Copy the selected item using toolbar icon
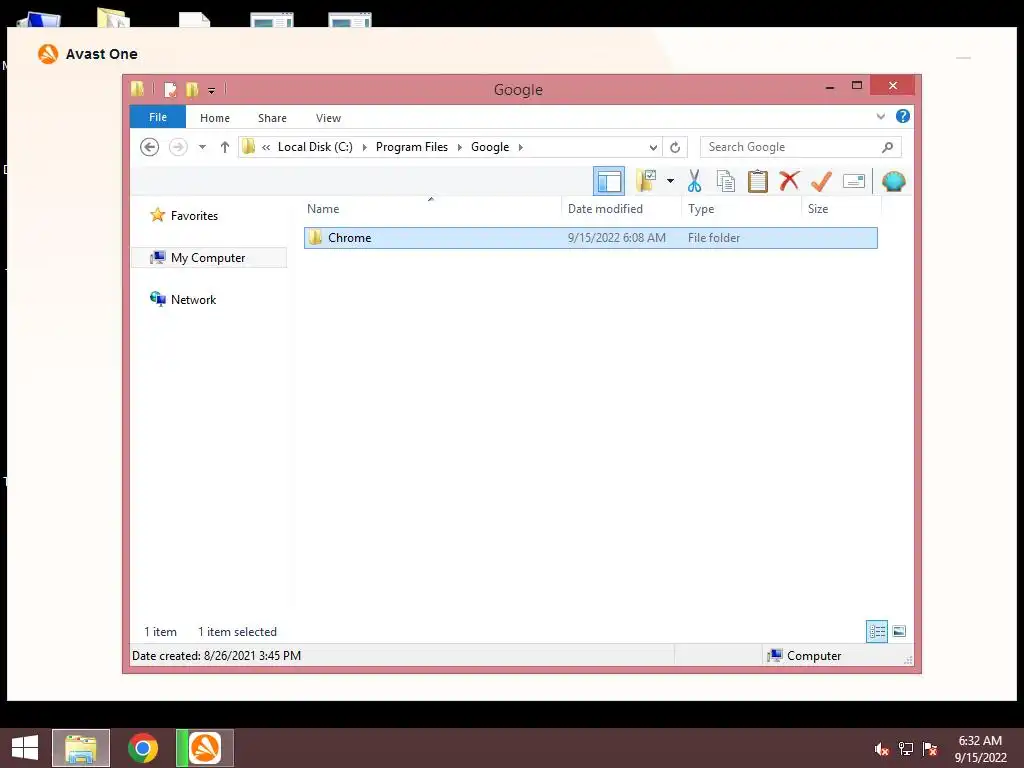Viewport: 1024px width, 768px height. (726, 181)
